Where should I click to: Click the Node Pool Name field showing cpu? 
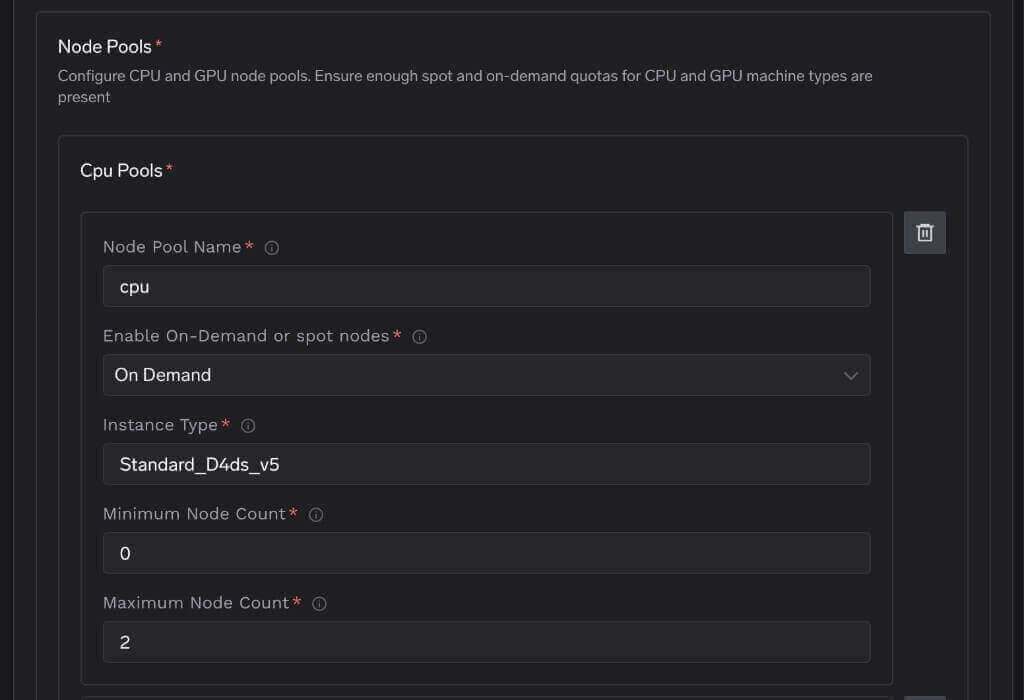pyautogui.click(x=487, y=286)
